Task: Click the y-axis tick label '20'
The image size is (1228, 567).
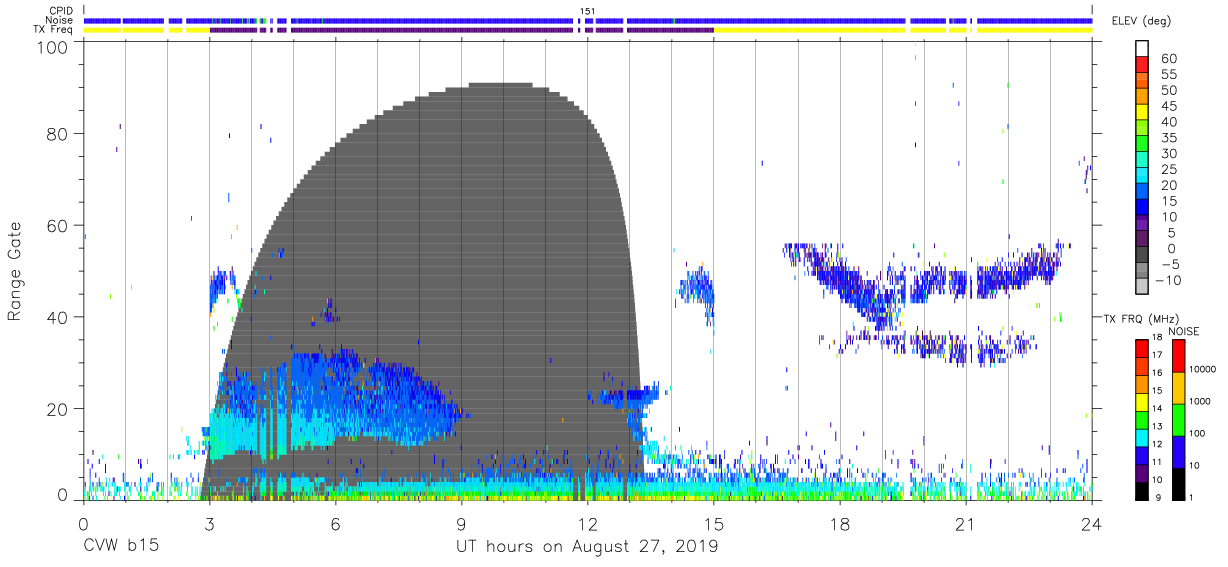Action: click(59, 409)
